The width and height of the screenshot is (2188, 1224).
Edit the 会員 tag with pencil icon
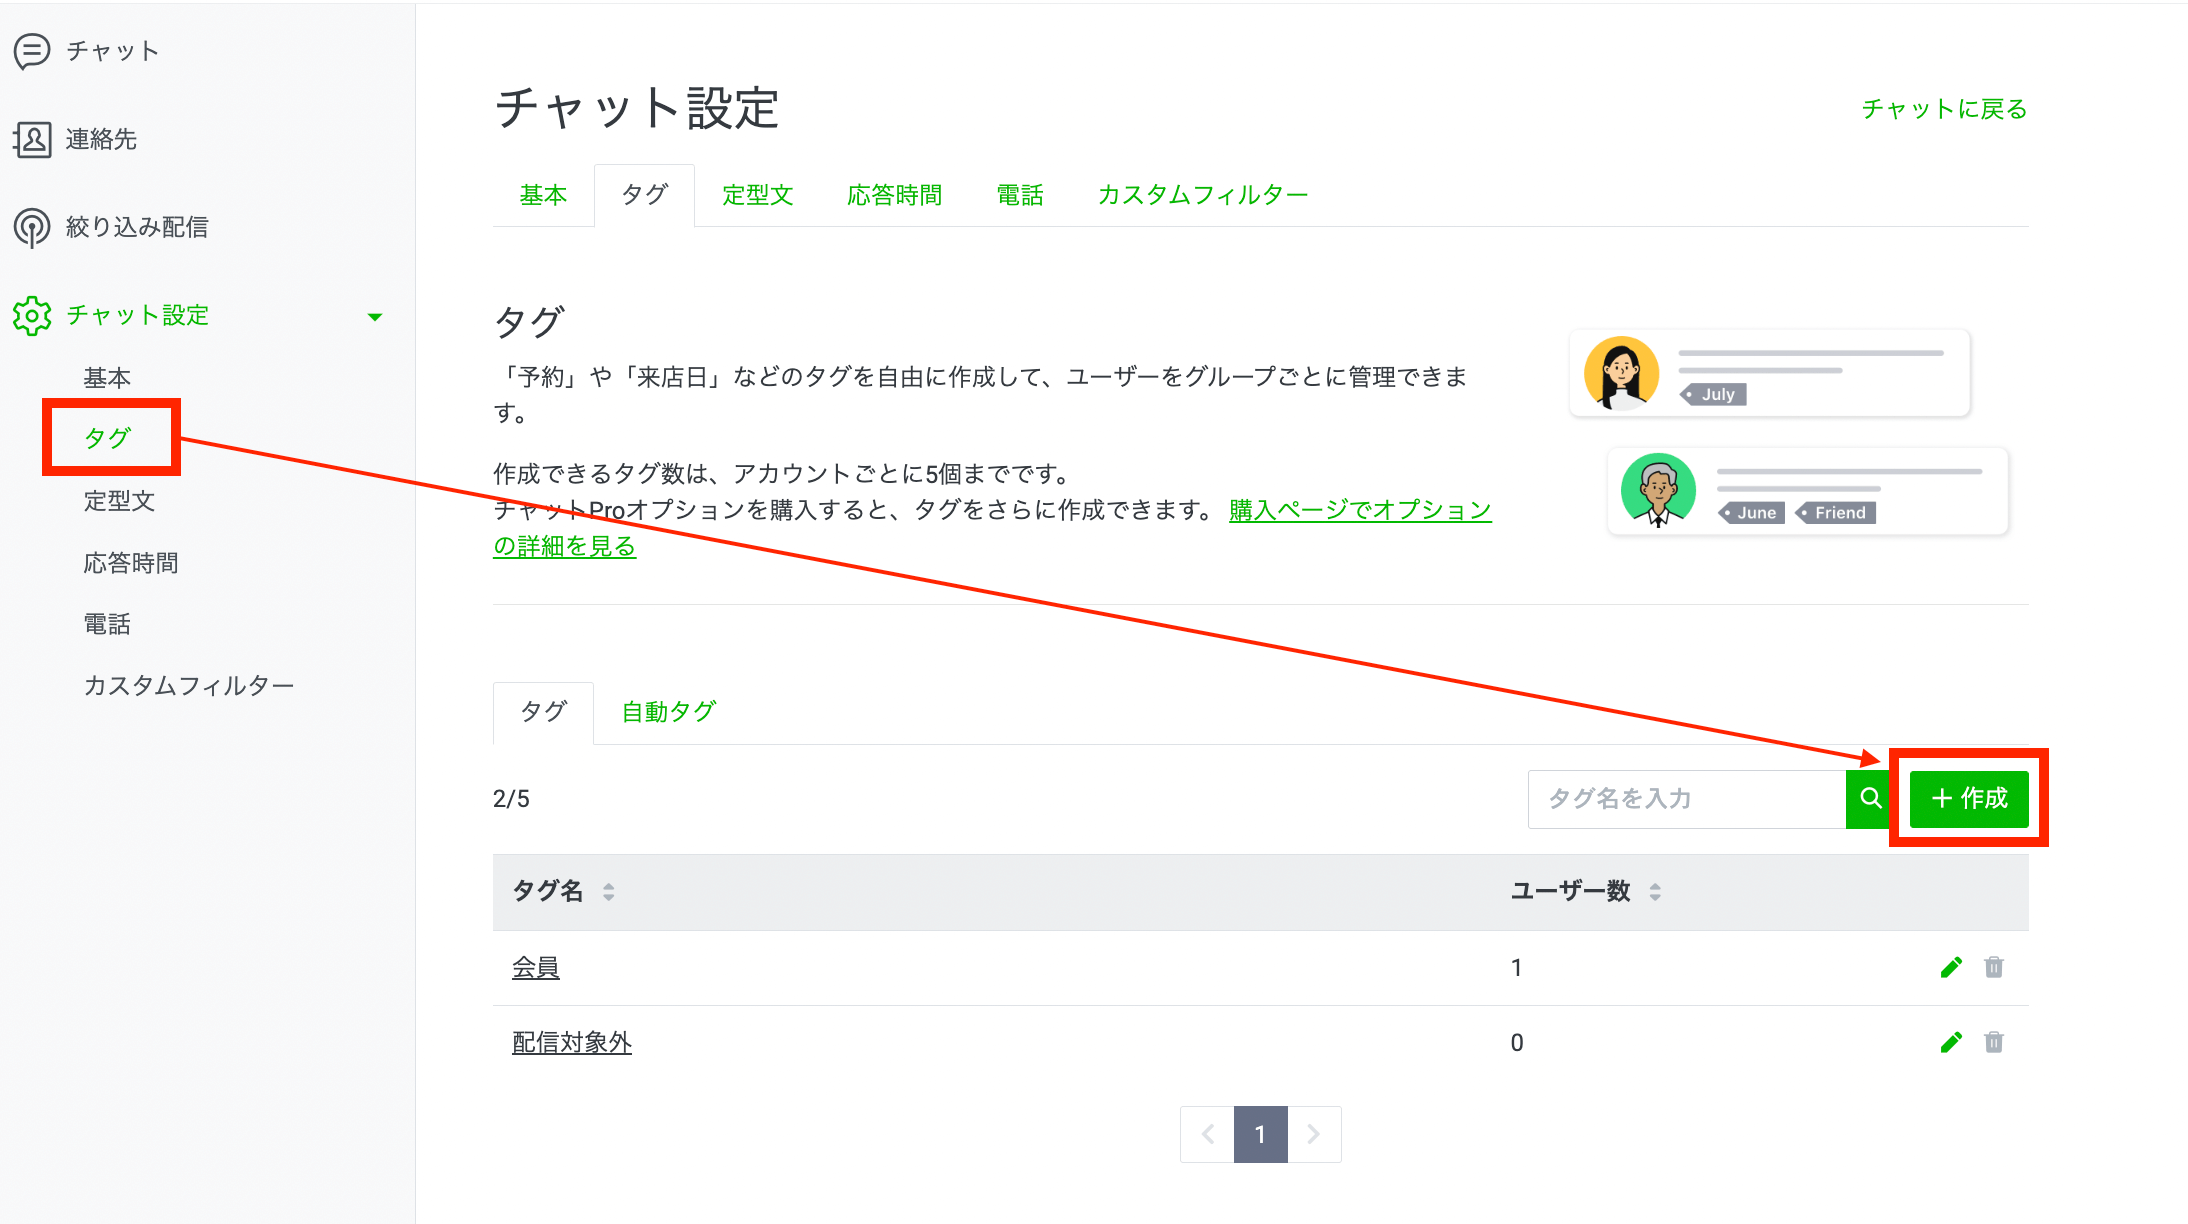1951,967
